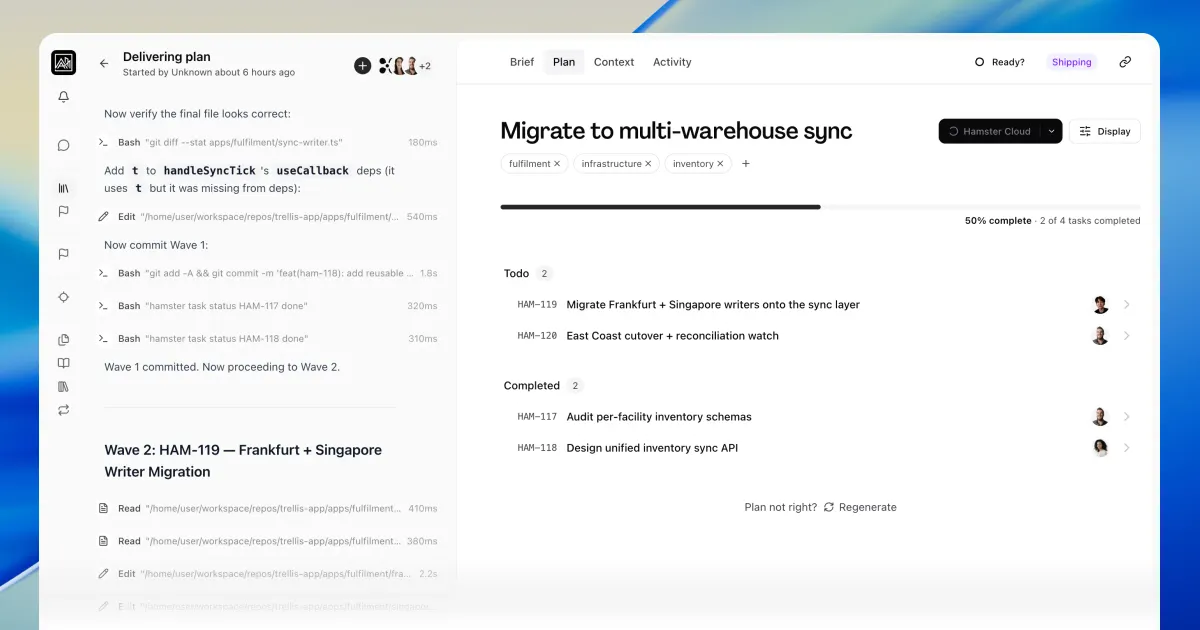The width and height of the screenshot is (1200, 630).
Task: Open the copy documents icon in sidebar
Action: (x=64, y=340)
